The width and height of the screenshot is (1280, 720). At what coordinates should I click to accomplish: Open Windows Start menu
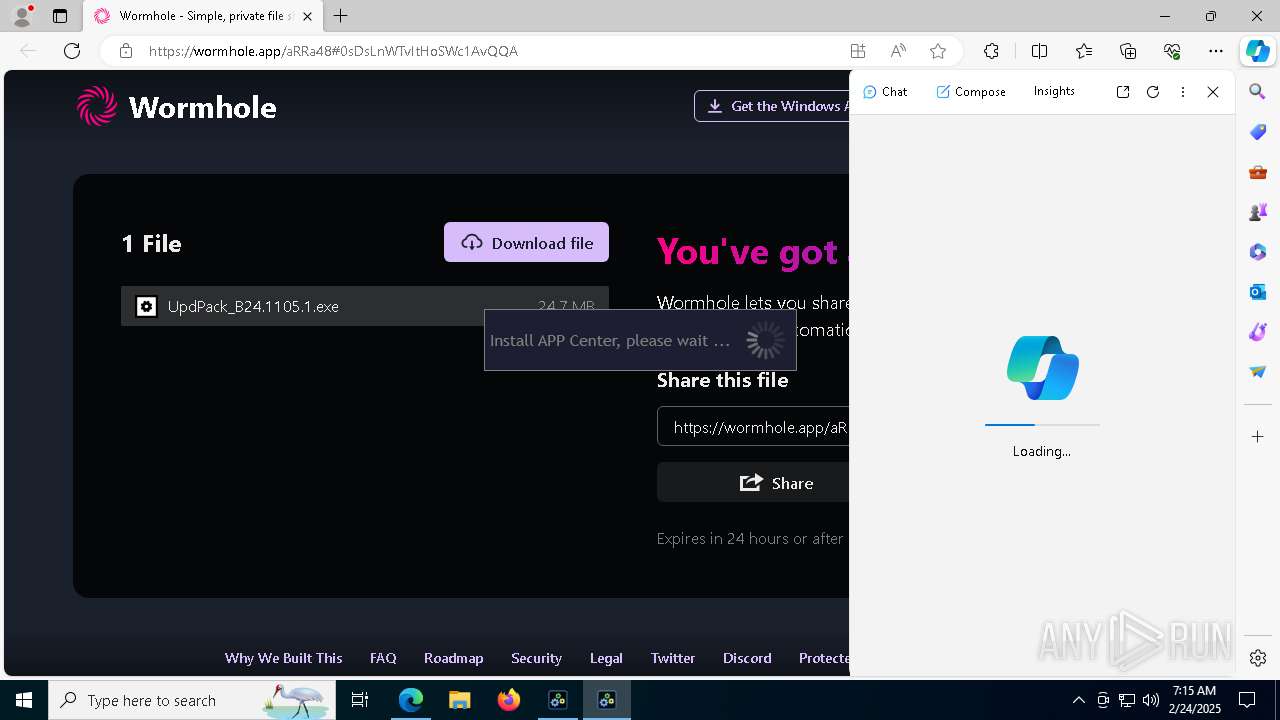pos(24,700)
